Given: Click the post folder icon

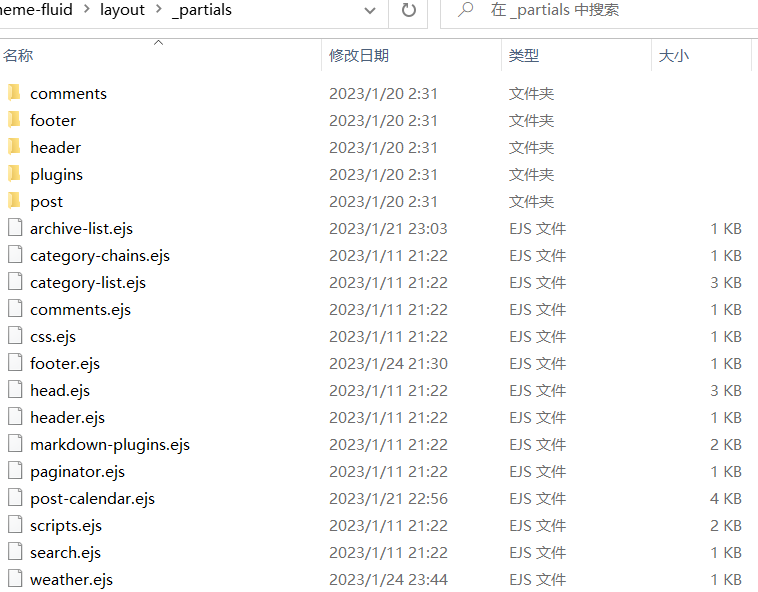Looking at the screenshot, I should tap(14, 201).
